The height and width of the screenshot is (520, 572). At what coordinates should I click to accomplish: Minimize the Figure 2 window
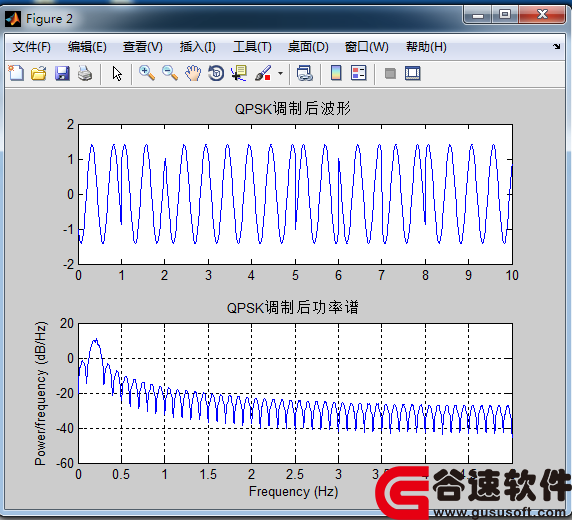click(478, 15)
